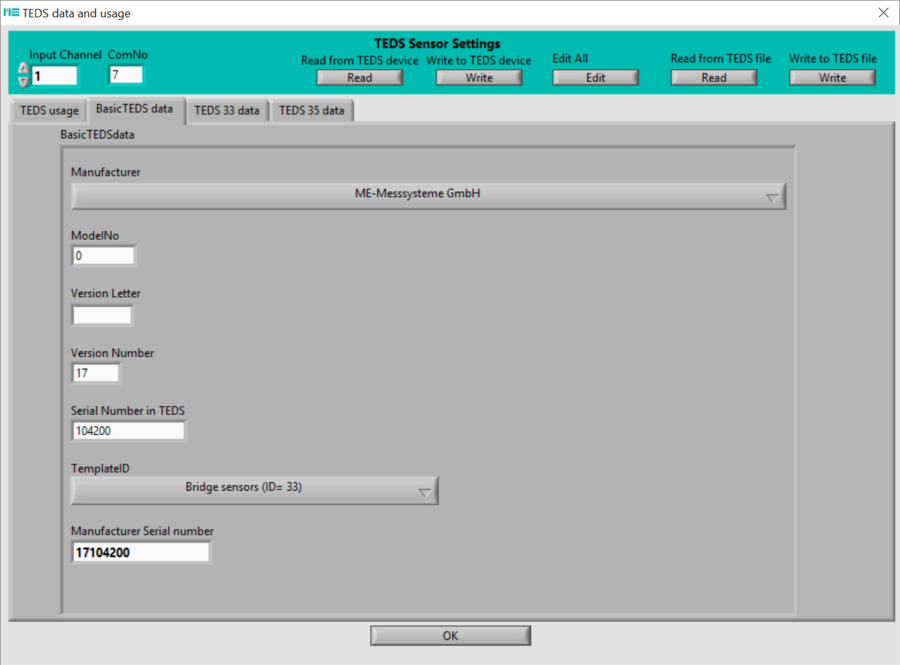Image resolution: width=900 pixels, height=665 pixels.
Task: Click the Input Channel number field
Action: point(54,76)
